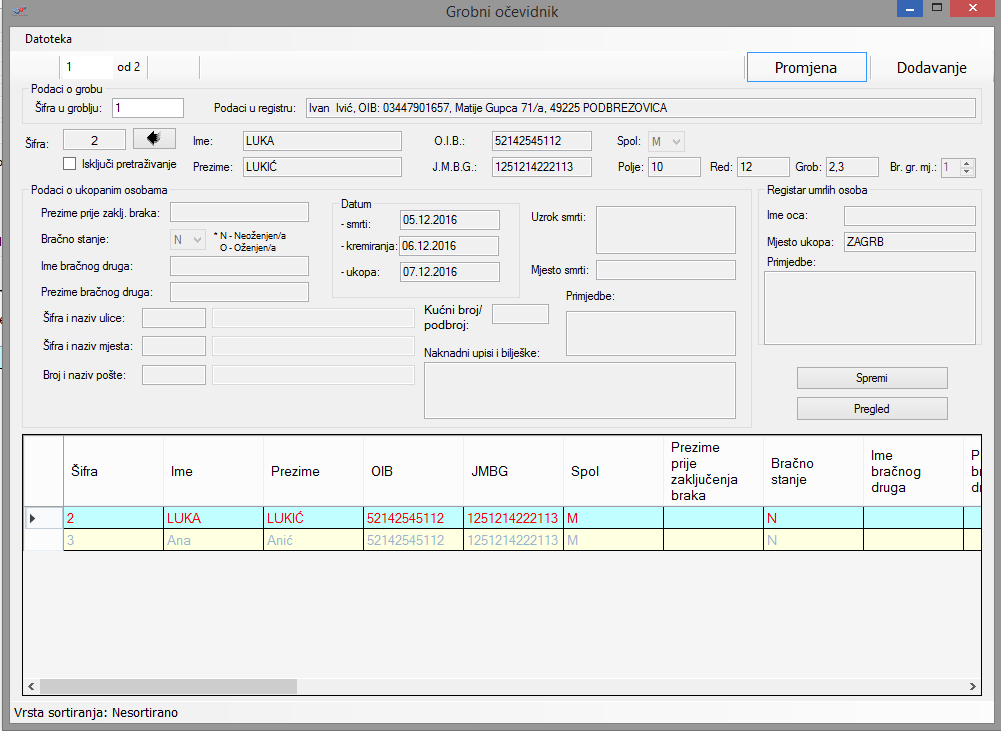Switch to Promjena mode
The height and width of the screenshot is (731, 1001).
tap(805, 68)
